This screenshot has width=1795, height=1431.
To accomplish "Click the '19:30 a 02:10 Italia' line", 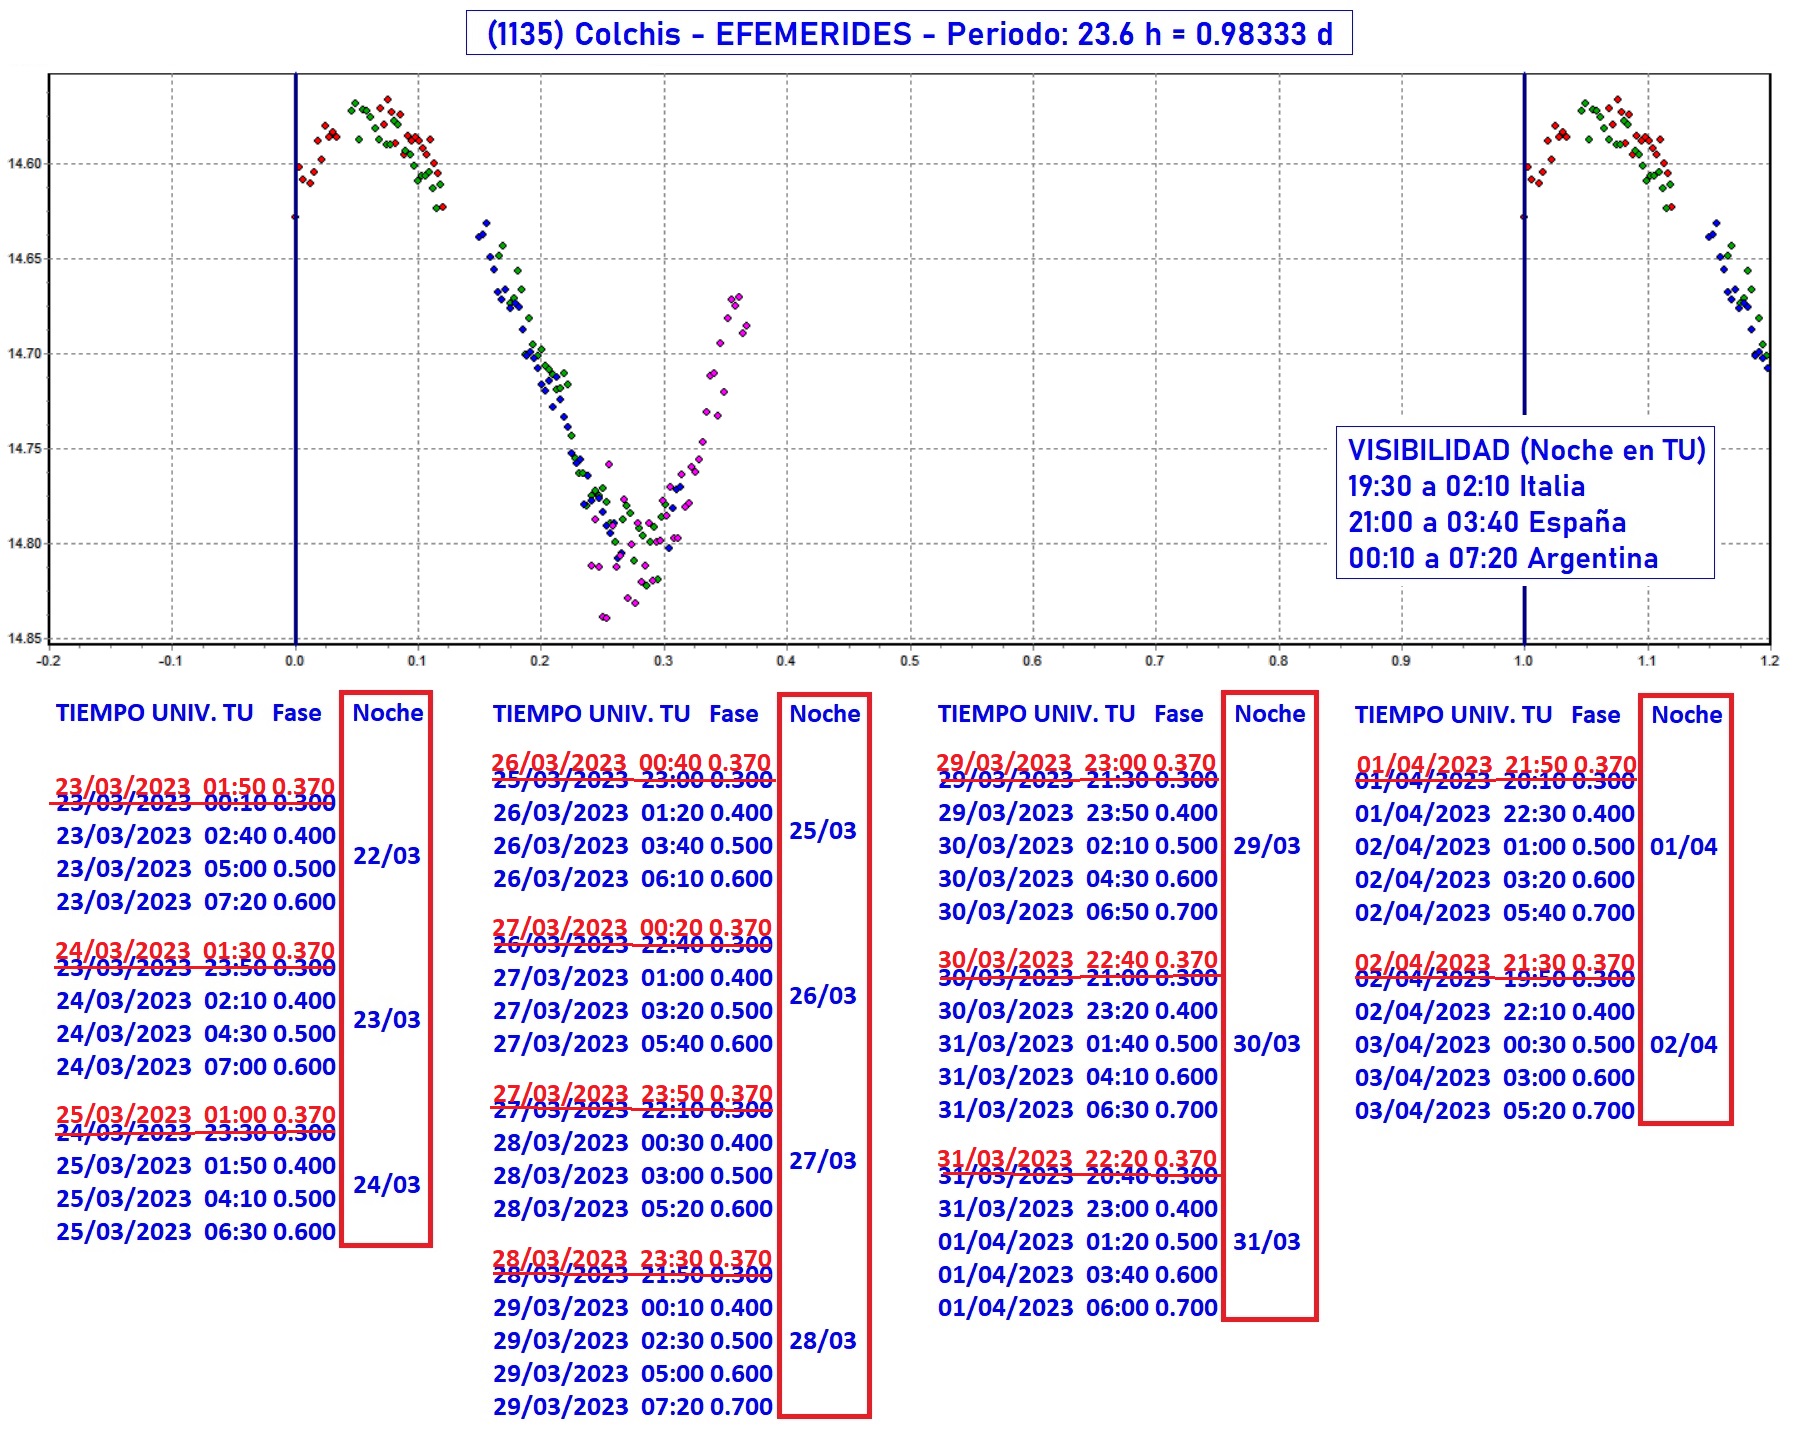I will 1466,486.
